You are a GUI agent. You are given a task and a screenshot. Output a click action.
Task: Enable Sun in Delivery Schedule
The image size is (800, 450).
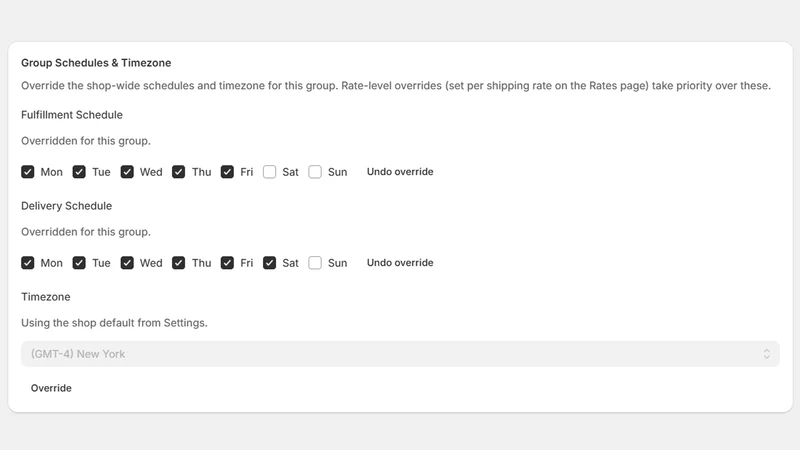tap(315, 263)
